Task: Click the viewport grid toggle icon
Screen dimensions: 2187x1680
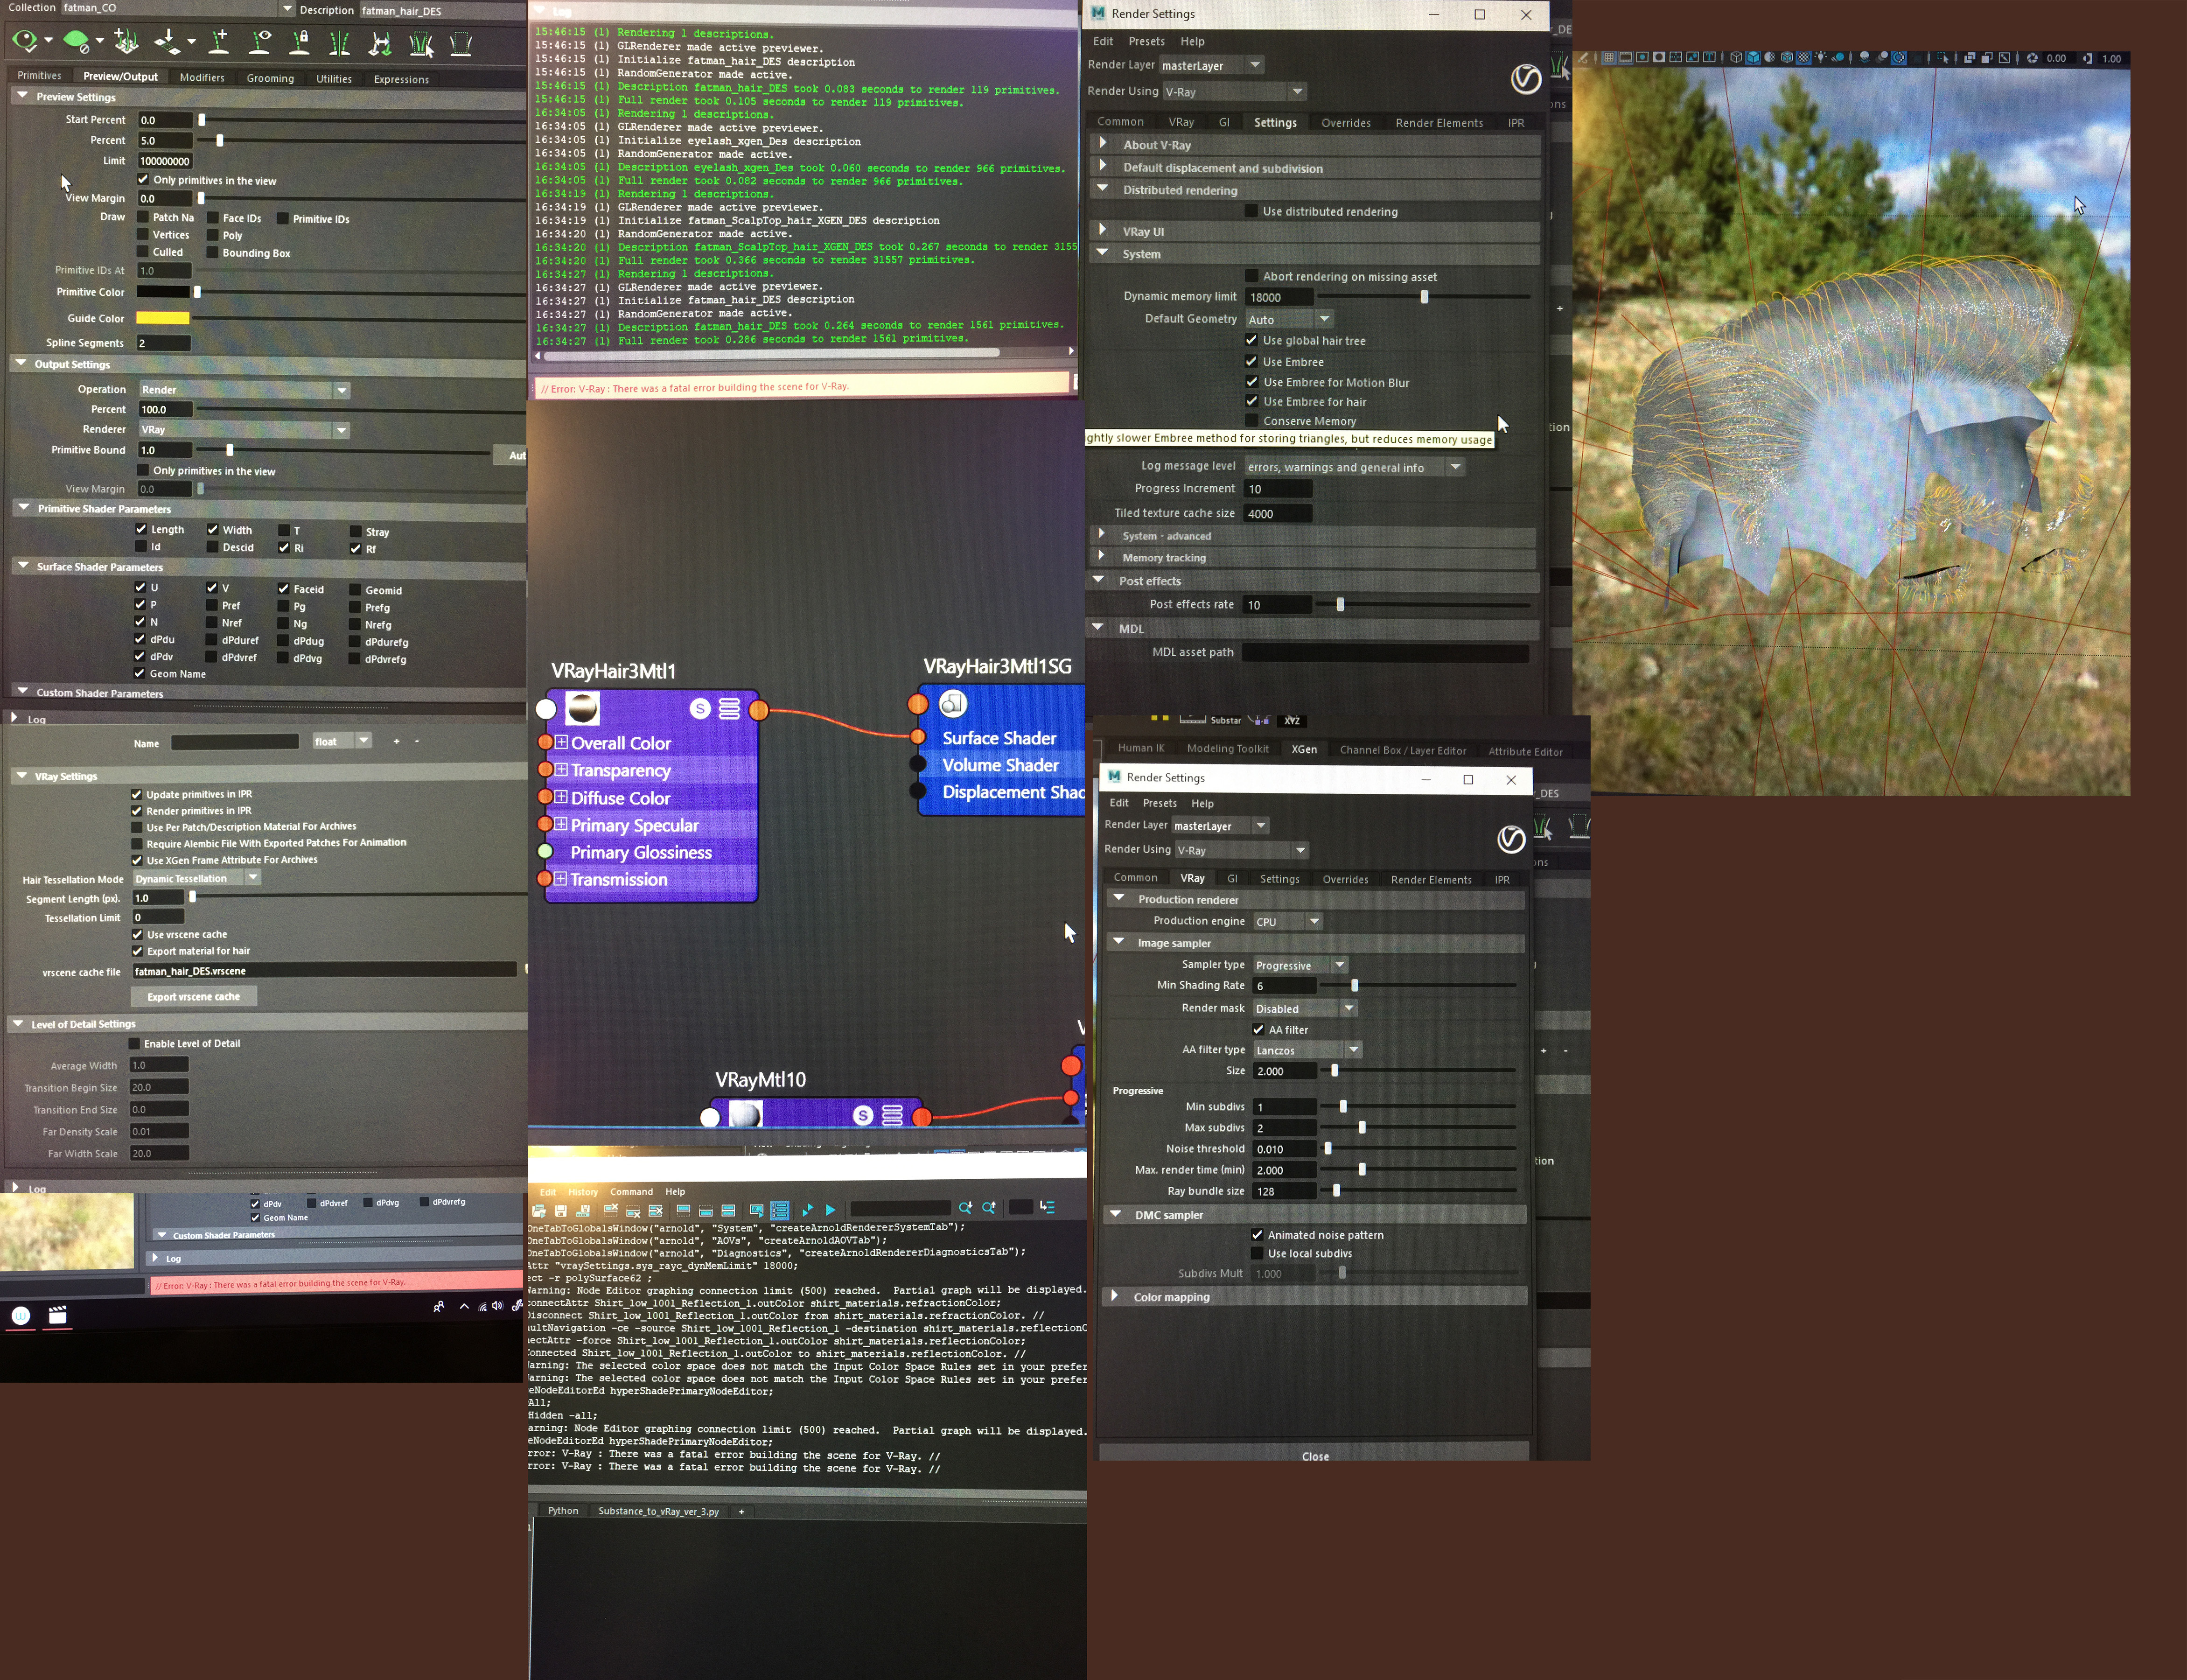Action: point(1609,58)
